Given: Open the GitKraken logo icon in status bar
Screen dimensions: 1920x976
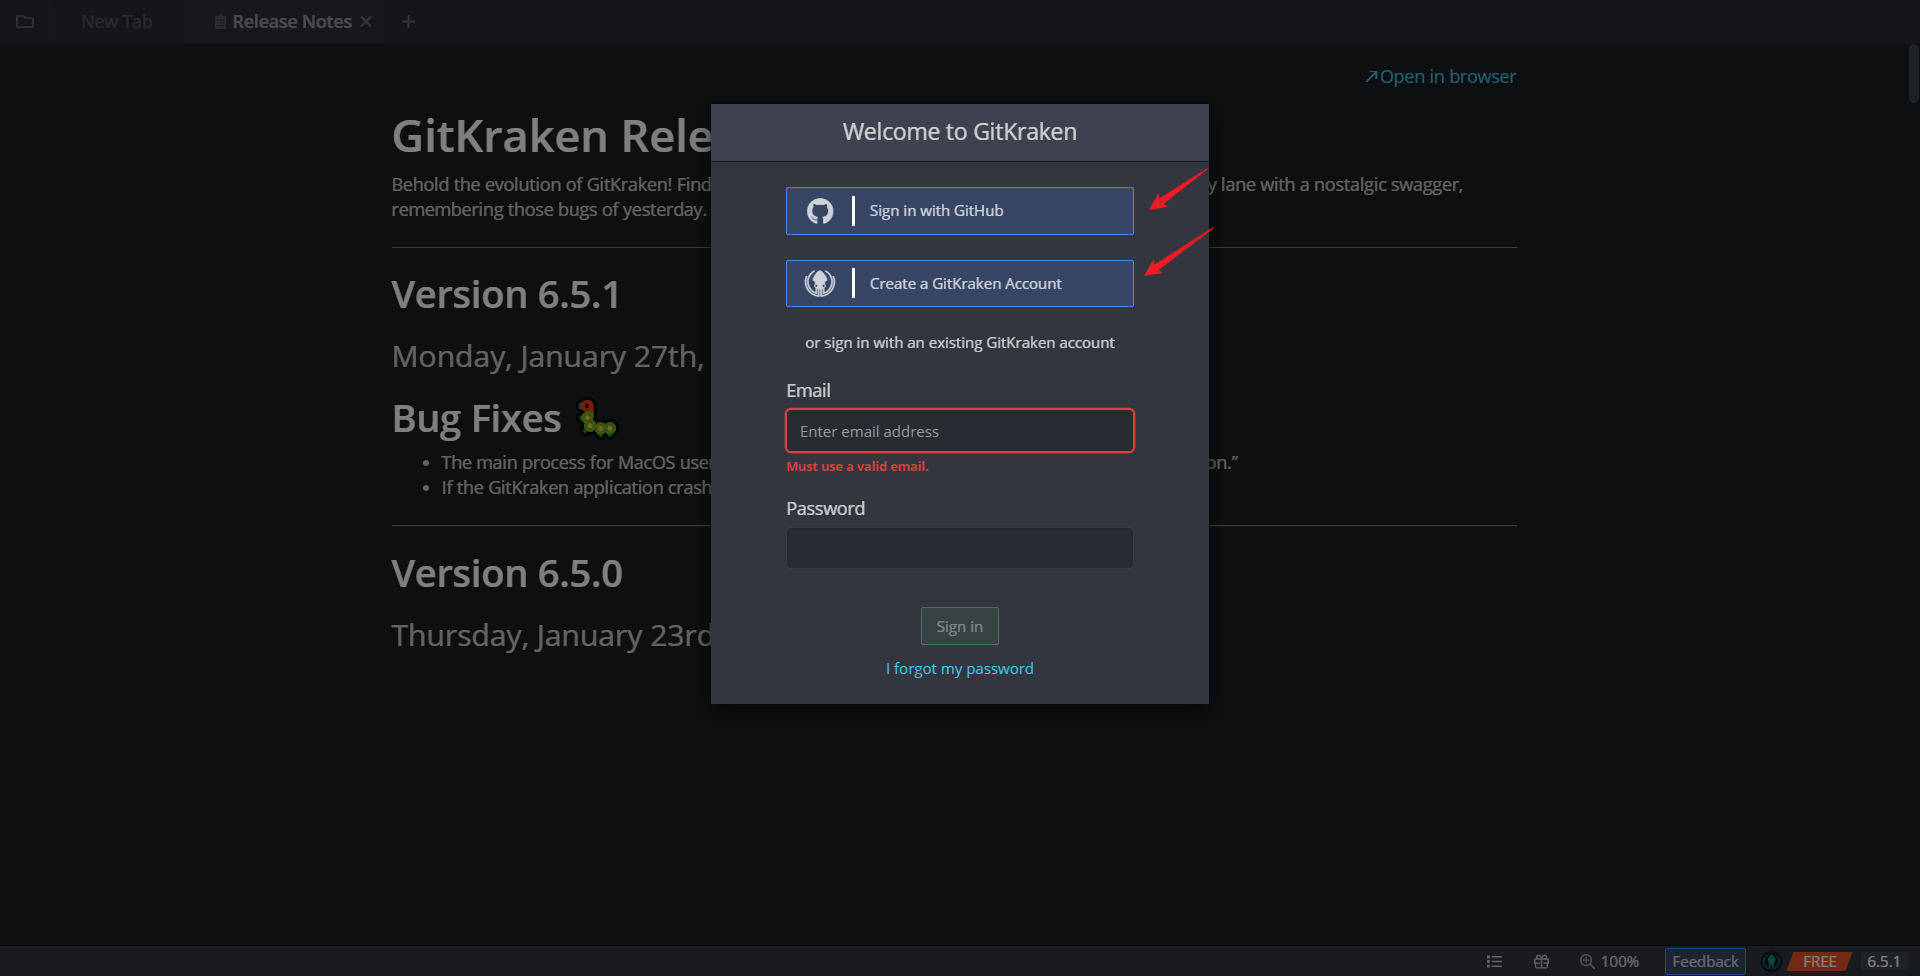Looking at the screenshot, I should pyautogui.click(x=1771, y=961).
